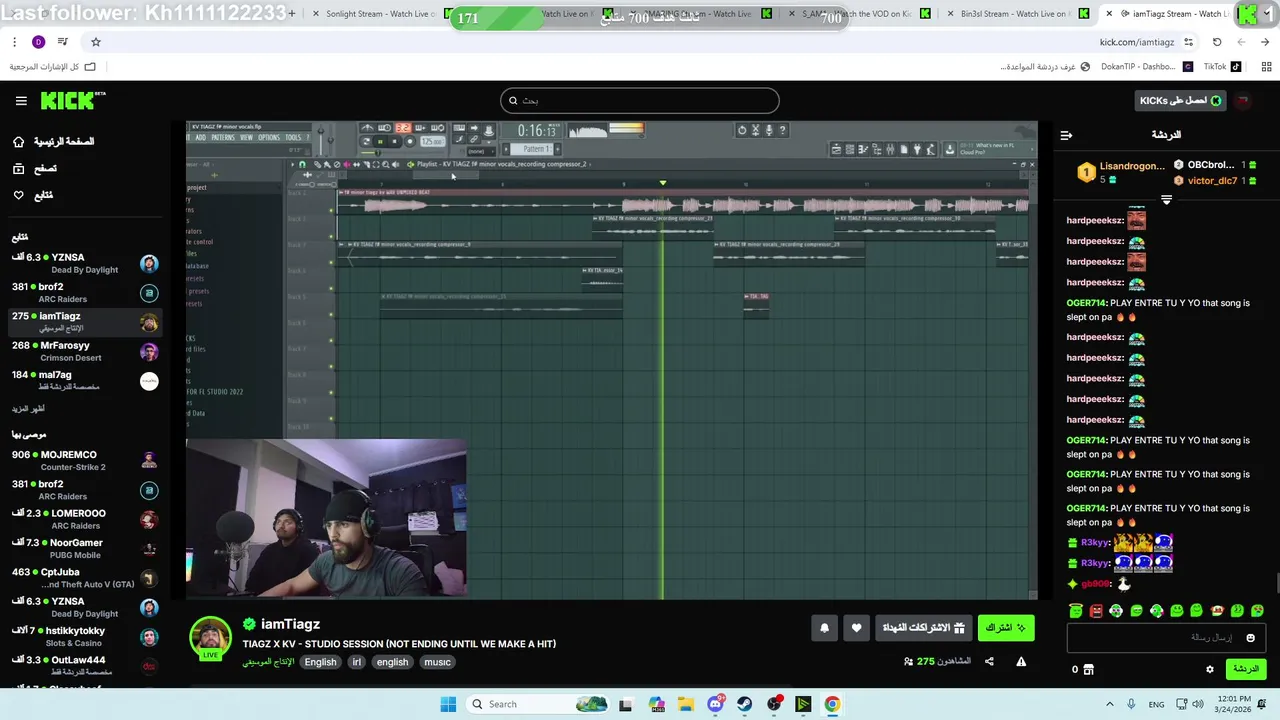The height and width of the screenshot is (720, 1280).
Task: Expand the chat leaderboard arrow
Action: 1166,200
